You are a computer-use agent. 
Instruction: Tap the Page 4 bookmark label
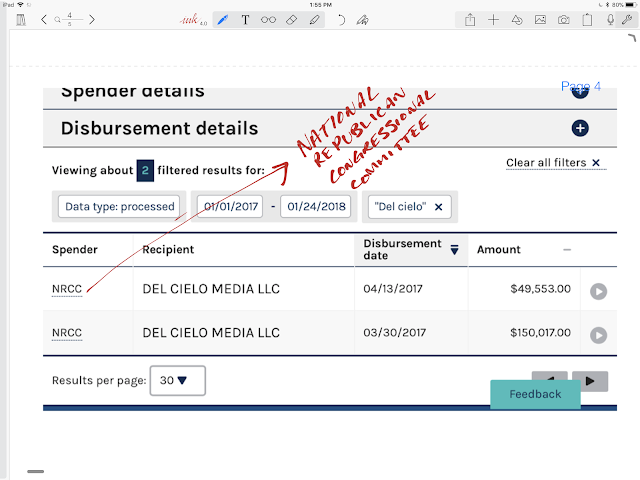pos(580,86)
